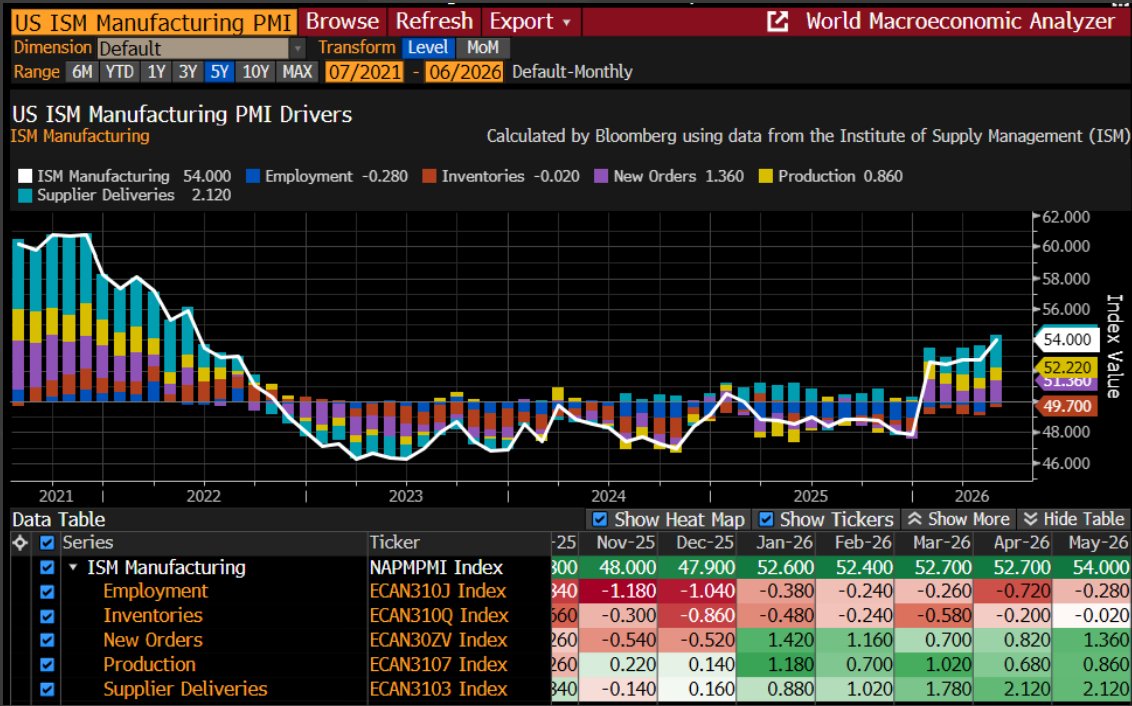Image resolution: width=1132 pixels, height=706 pixels.
Task: Click the 49.700 red axis value marker
Action: (x=1067, y=406)
